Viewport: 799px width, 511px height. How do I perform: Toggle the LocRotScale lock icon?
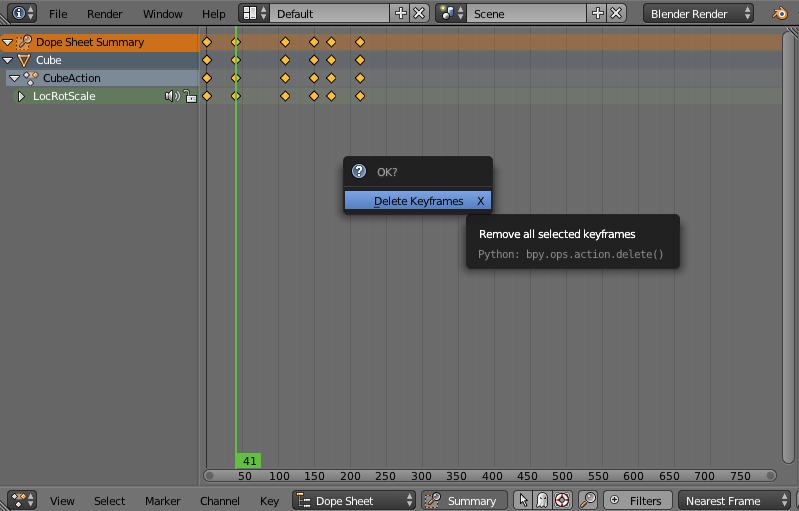coord(190,96)
